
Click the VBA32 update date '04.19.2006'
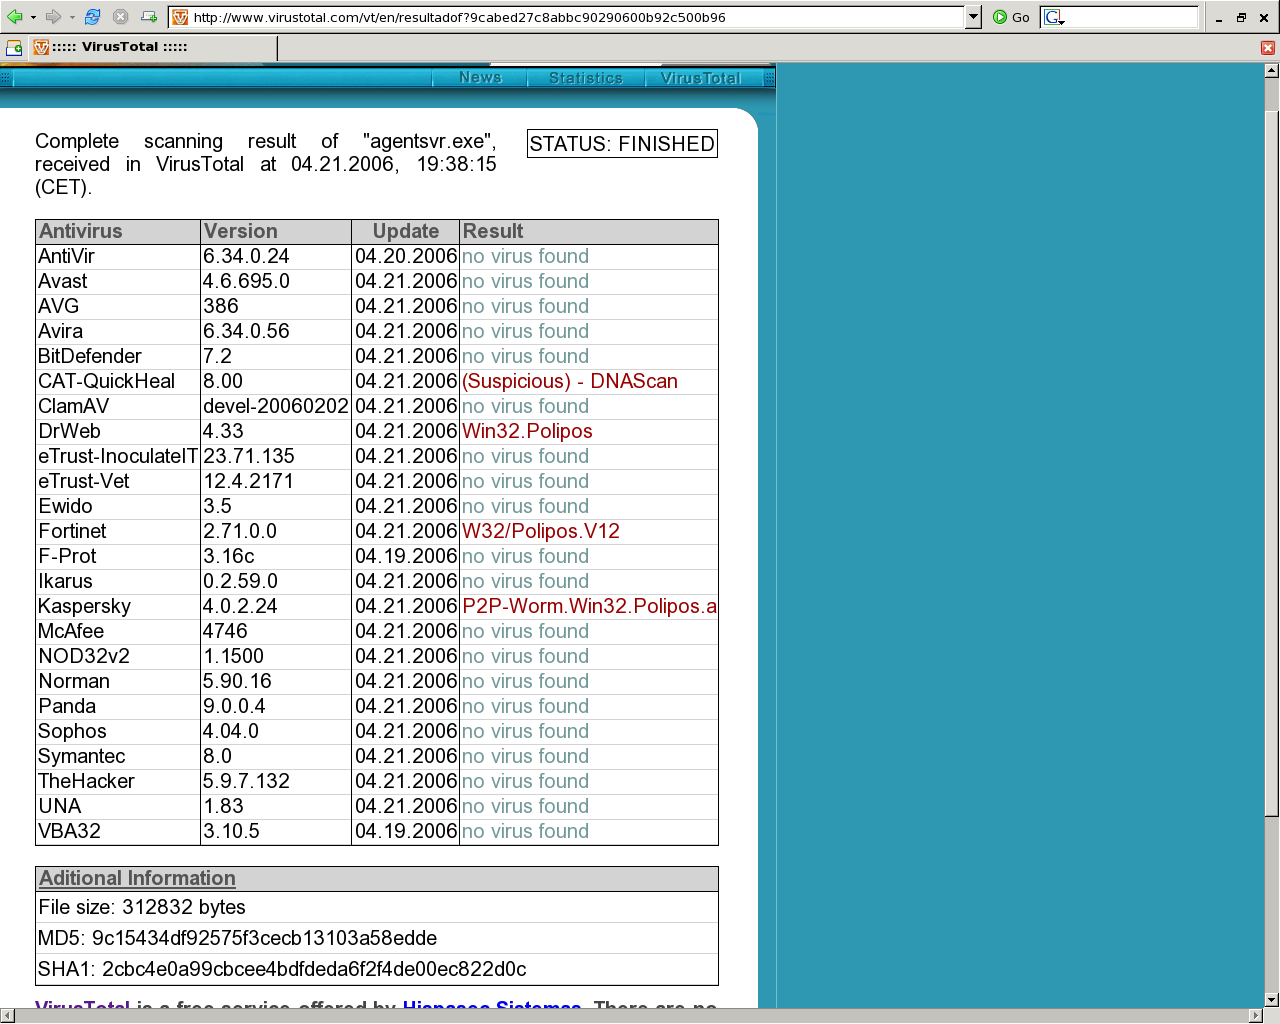(406, 831)
